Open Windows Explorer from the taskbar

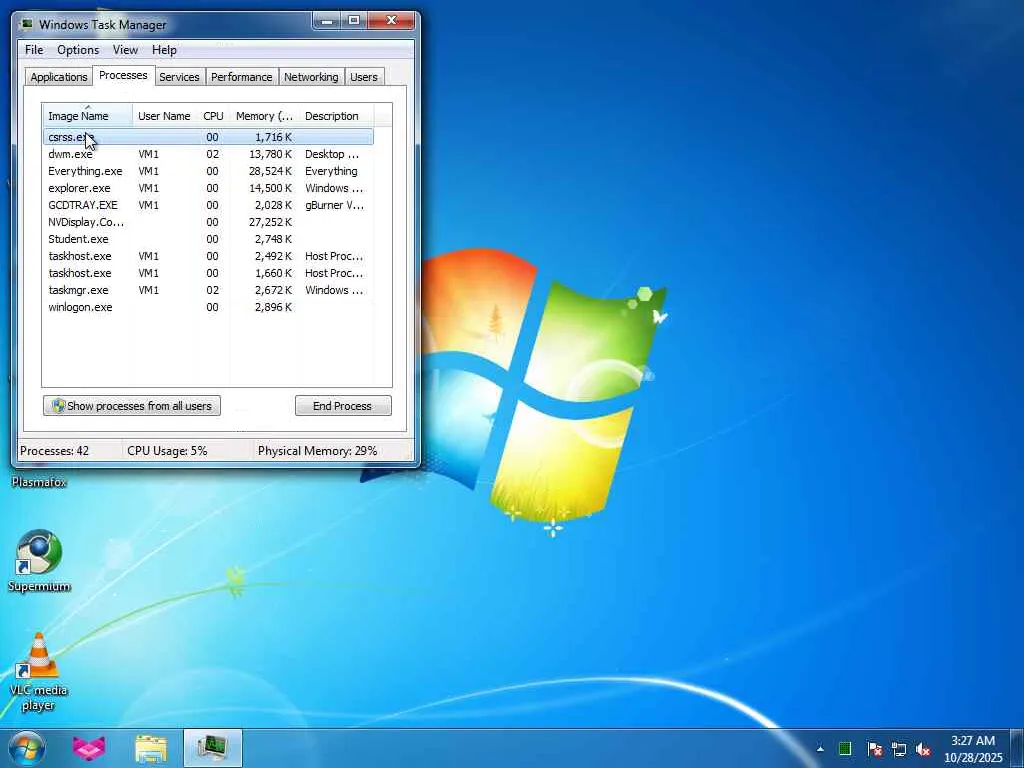(151, 748)
